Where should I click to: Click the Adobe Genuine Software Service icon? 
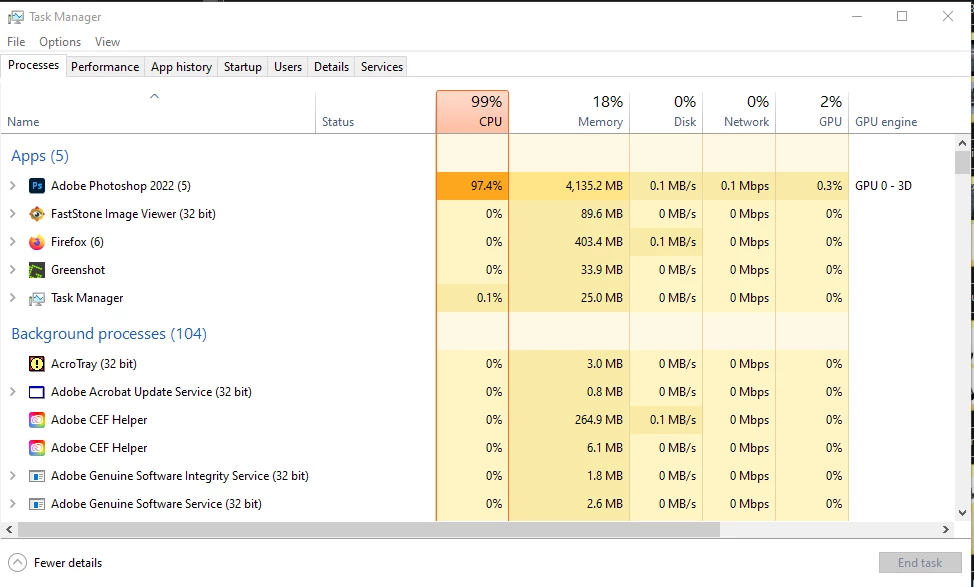[37, 504]
